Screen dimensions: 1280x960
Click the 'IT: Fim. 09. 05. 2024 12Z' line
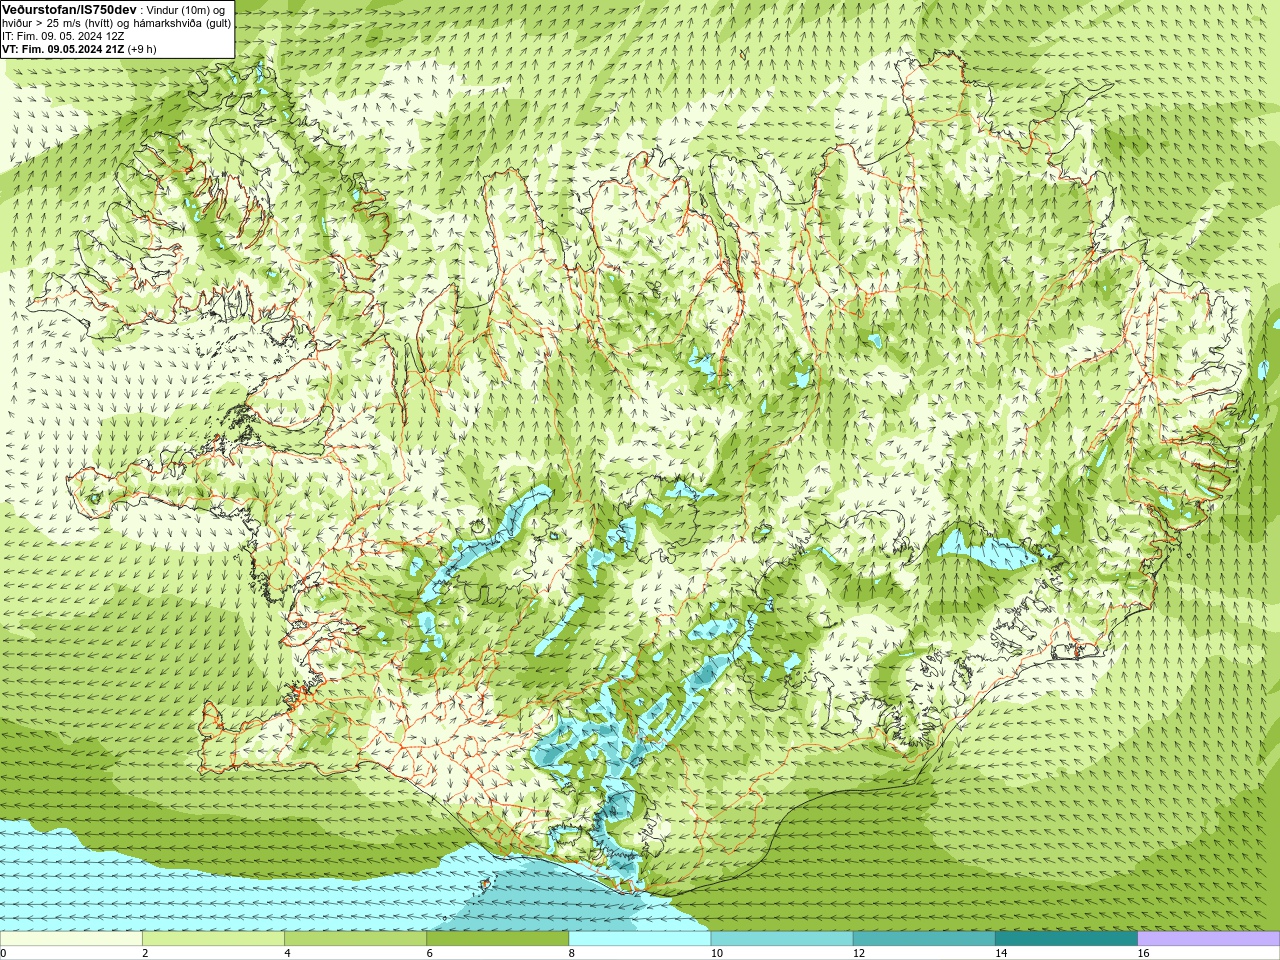(x=63, y=36)
